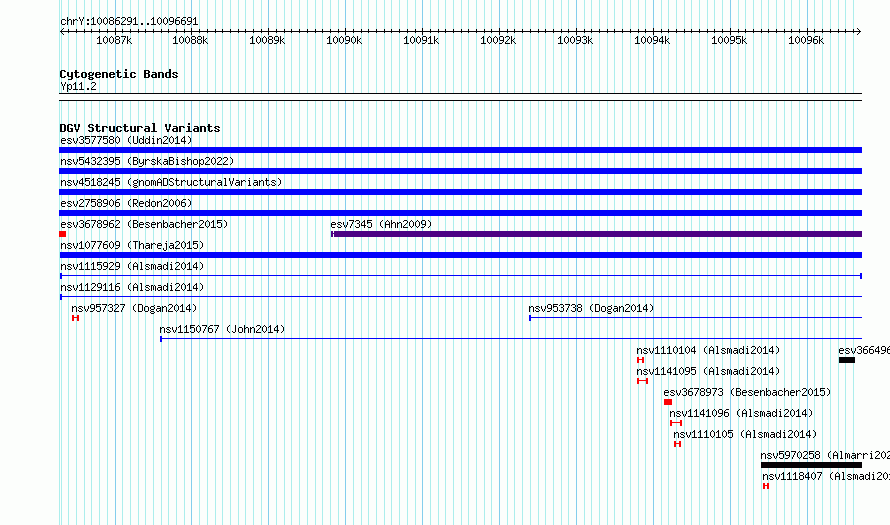This screenshot has height=525, width=890.
Task: Click the DGV Structural Variants track title
Action: pyautogui.click(x=140, y=128)
